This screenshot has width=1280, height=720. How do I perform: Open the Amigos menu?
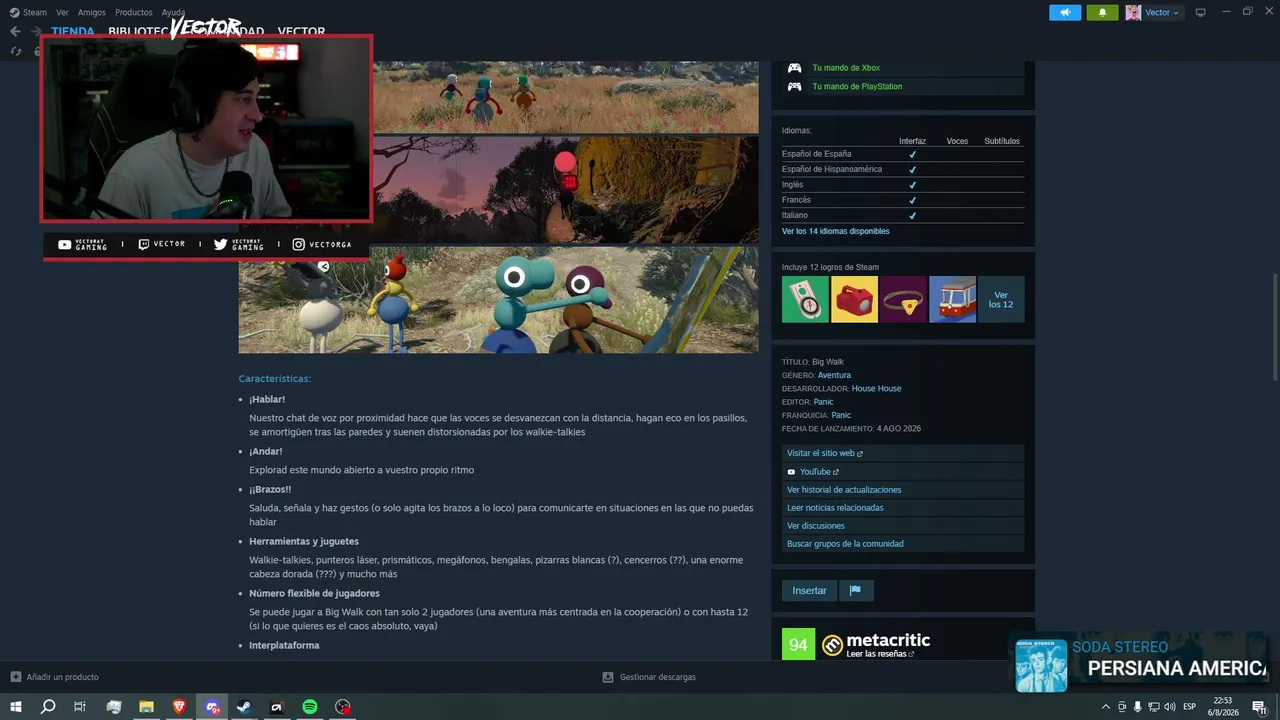coord(92,12)
